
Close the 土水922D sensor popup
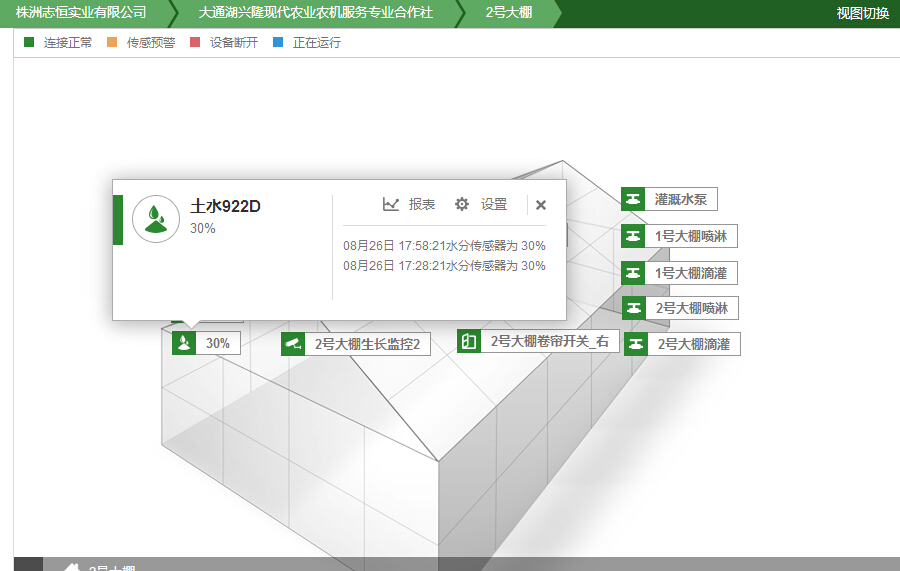[x=541, y=205]
